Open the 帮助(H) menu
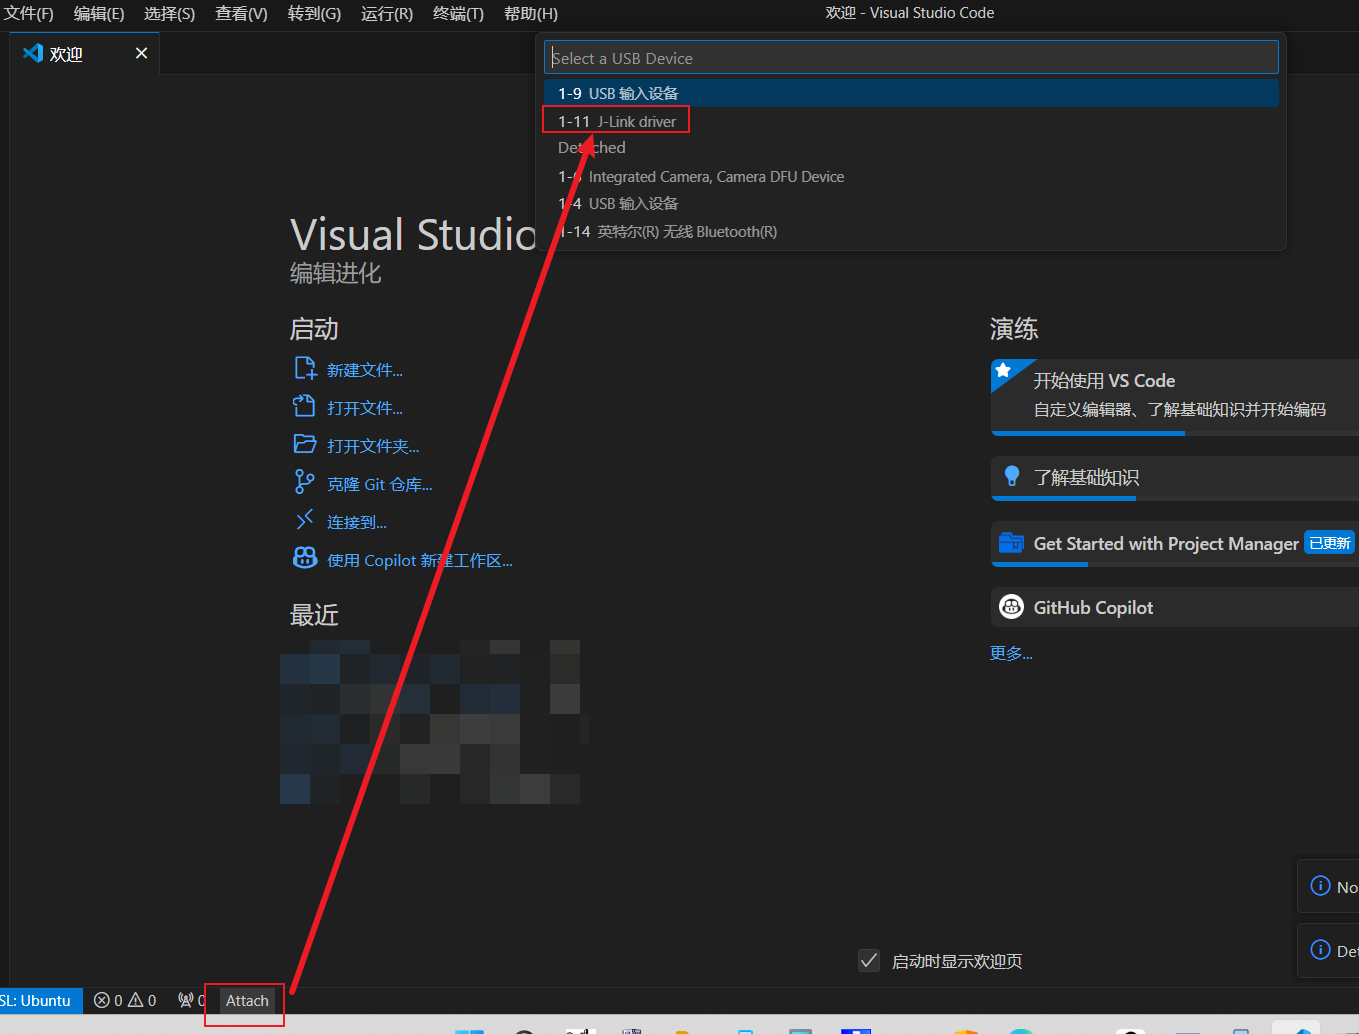1359x1034 pixels. click(x=531, y=13)
